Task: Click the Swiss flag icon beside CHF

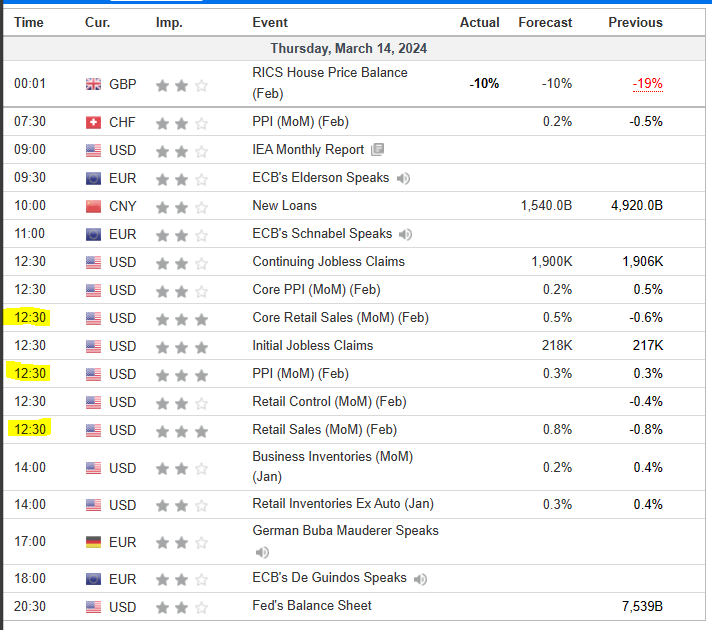Action: [93, 122]
